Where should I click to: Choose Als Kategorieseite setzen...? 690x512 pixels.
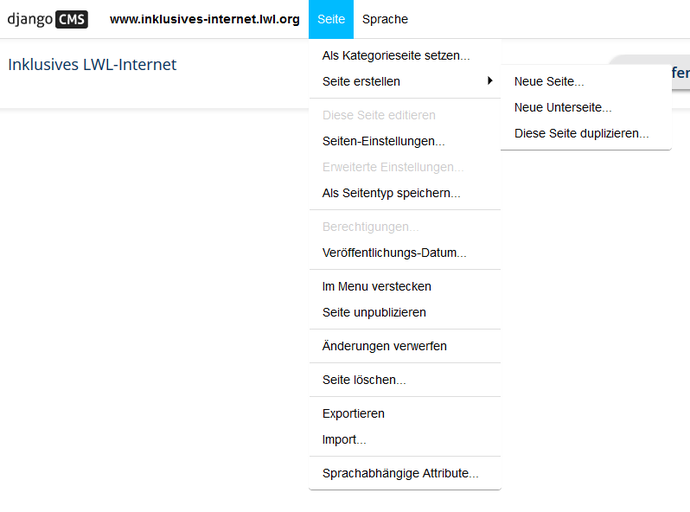pos(405,56)
